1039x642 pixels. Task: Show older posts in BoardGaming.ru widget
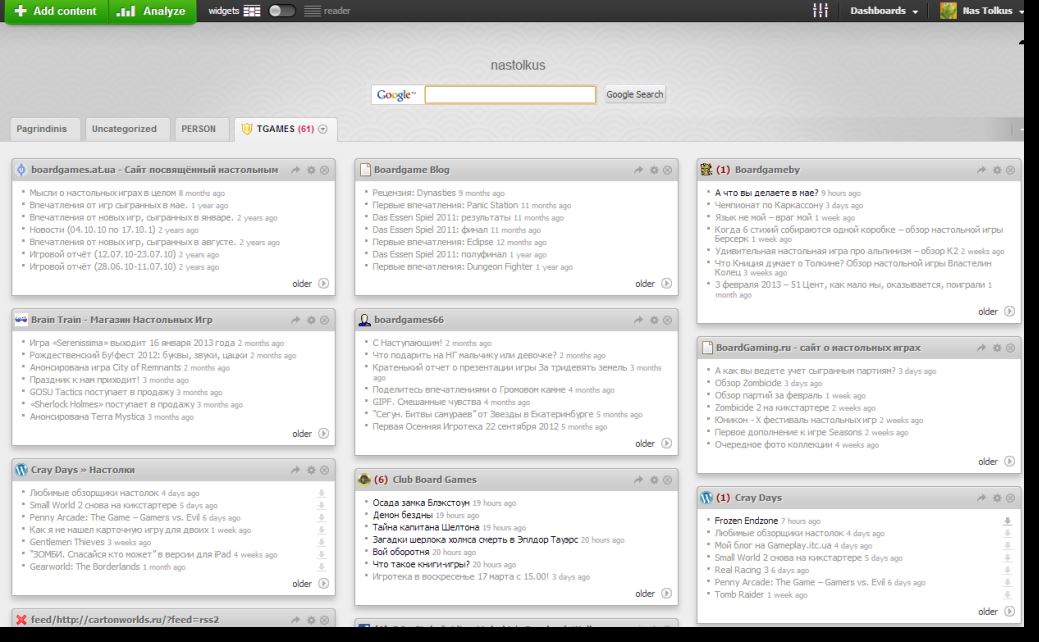click(996, 461)
